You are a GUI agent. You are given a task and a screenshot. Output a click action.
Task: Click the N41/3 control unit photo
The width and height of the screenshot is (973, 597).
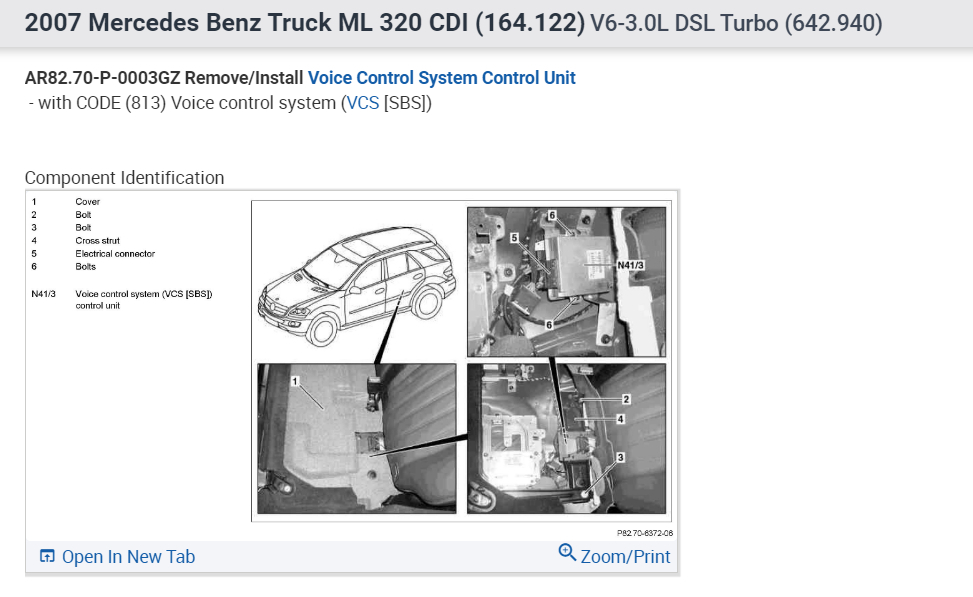click(567, 282)
